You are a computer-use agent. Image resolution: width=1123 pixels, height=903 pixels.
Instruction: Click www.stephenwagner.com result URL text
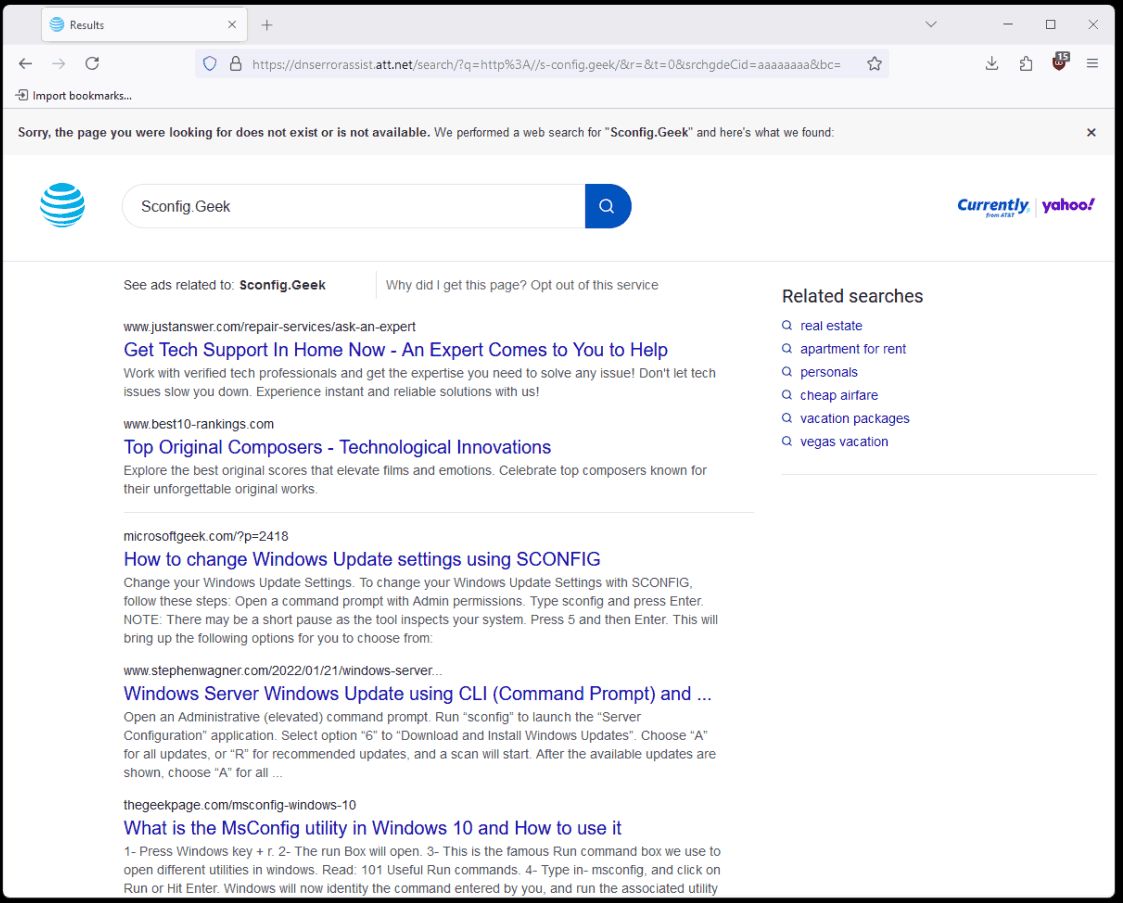282,670
